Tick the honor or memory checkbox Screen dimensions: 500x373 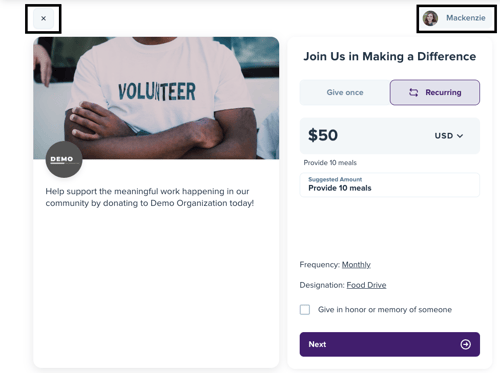coord(305,310)
